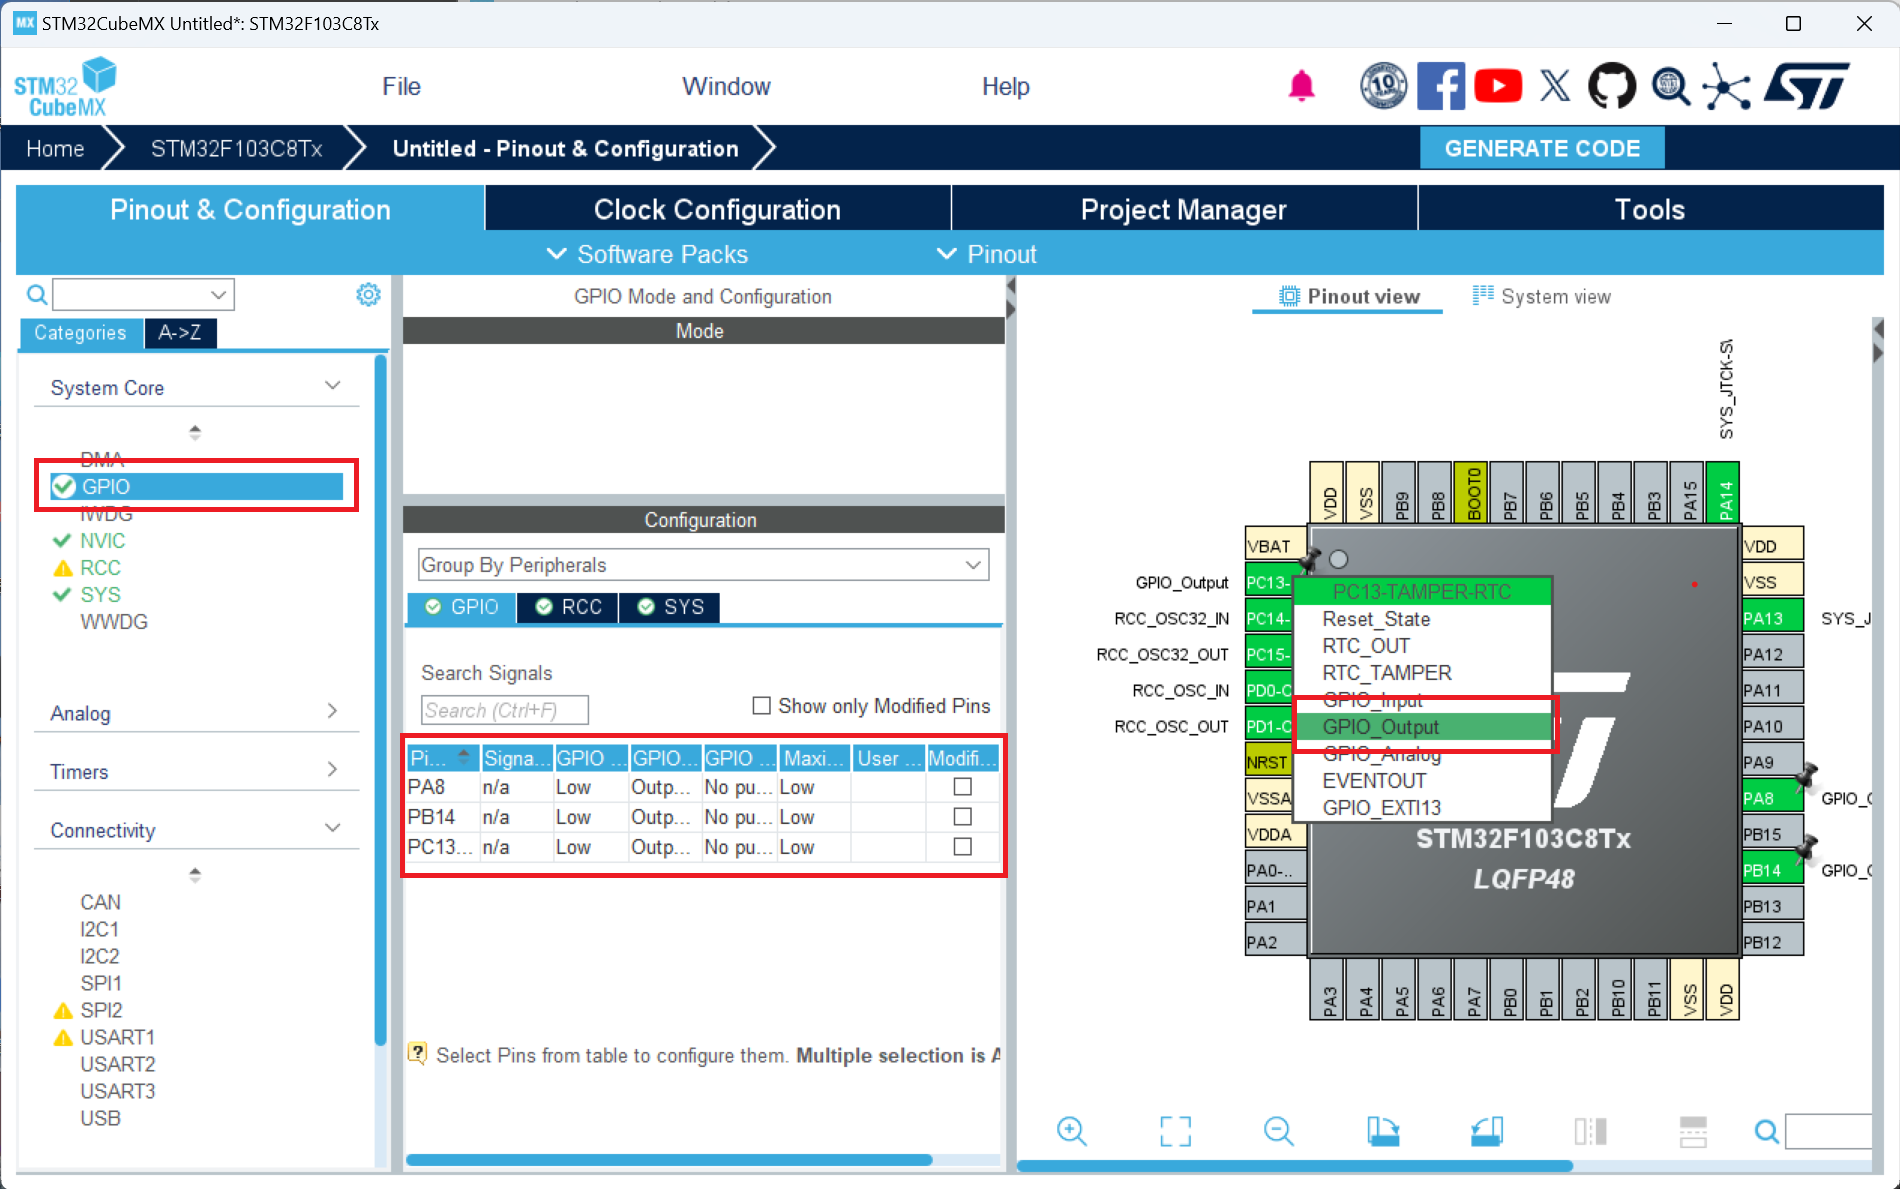Open the notification bell icon
This screenshot has height=1189, width=1900.
pos(1301,87)
